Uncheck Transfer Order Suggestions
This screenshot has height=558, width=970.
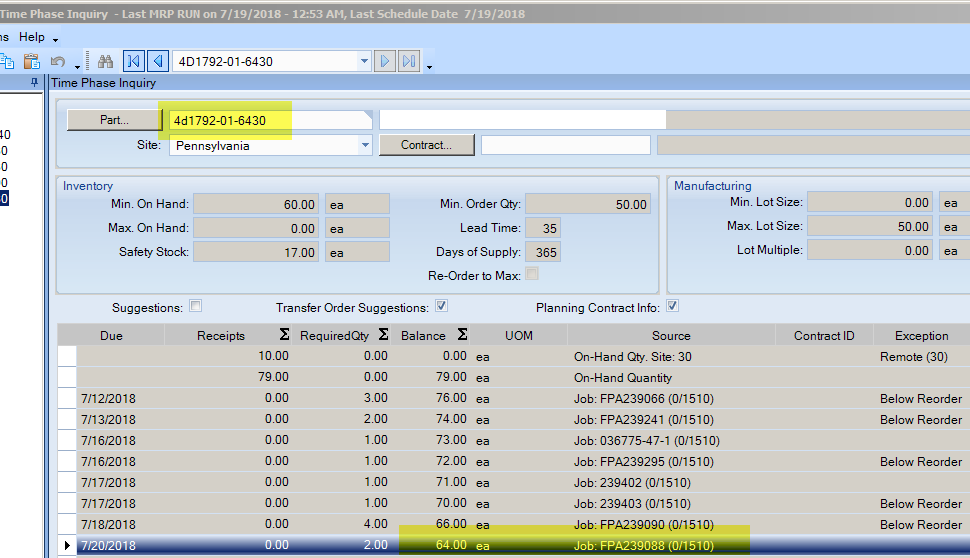point(442,307)
